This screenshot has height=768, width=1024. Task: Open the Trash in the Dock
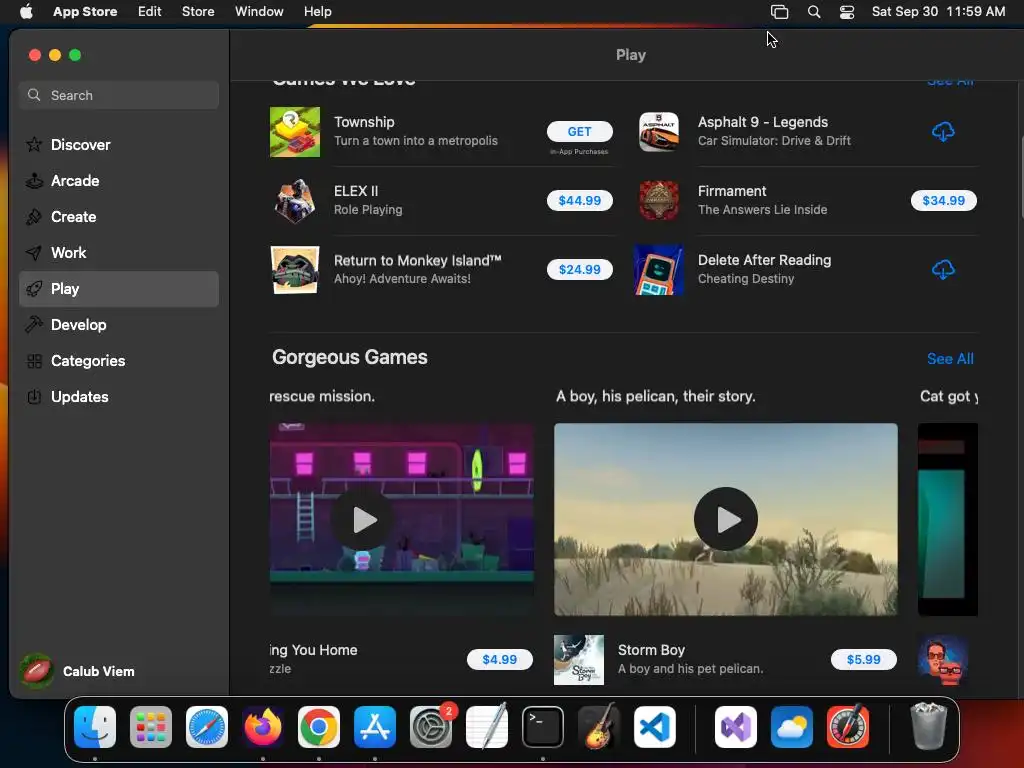tap(928, 727)
